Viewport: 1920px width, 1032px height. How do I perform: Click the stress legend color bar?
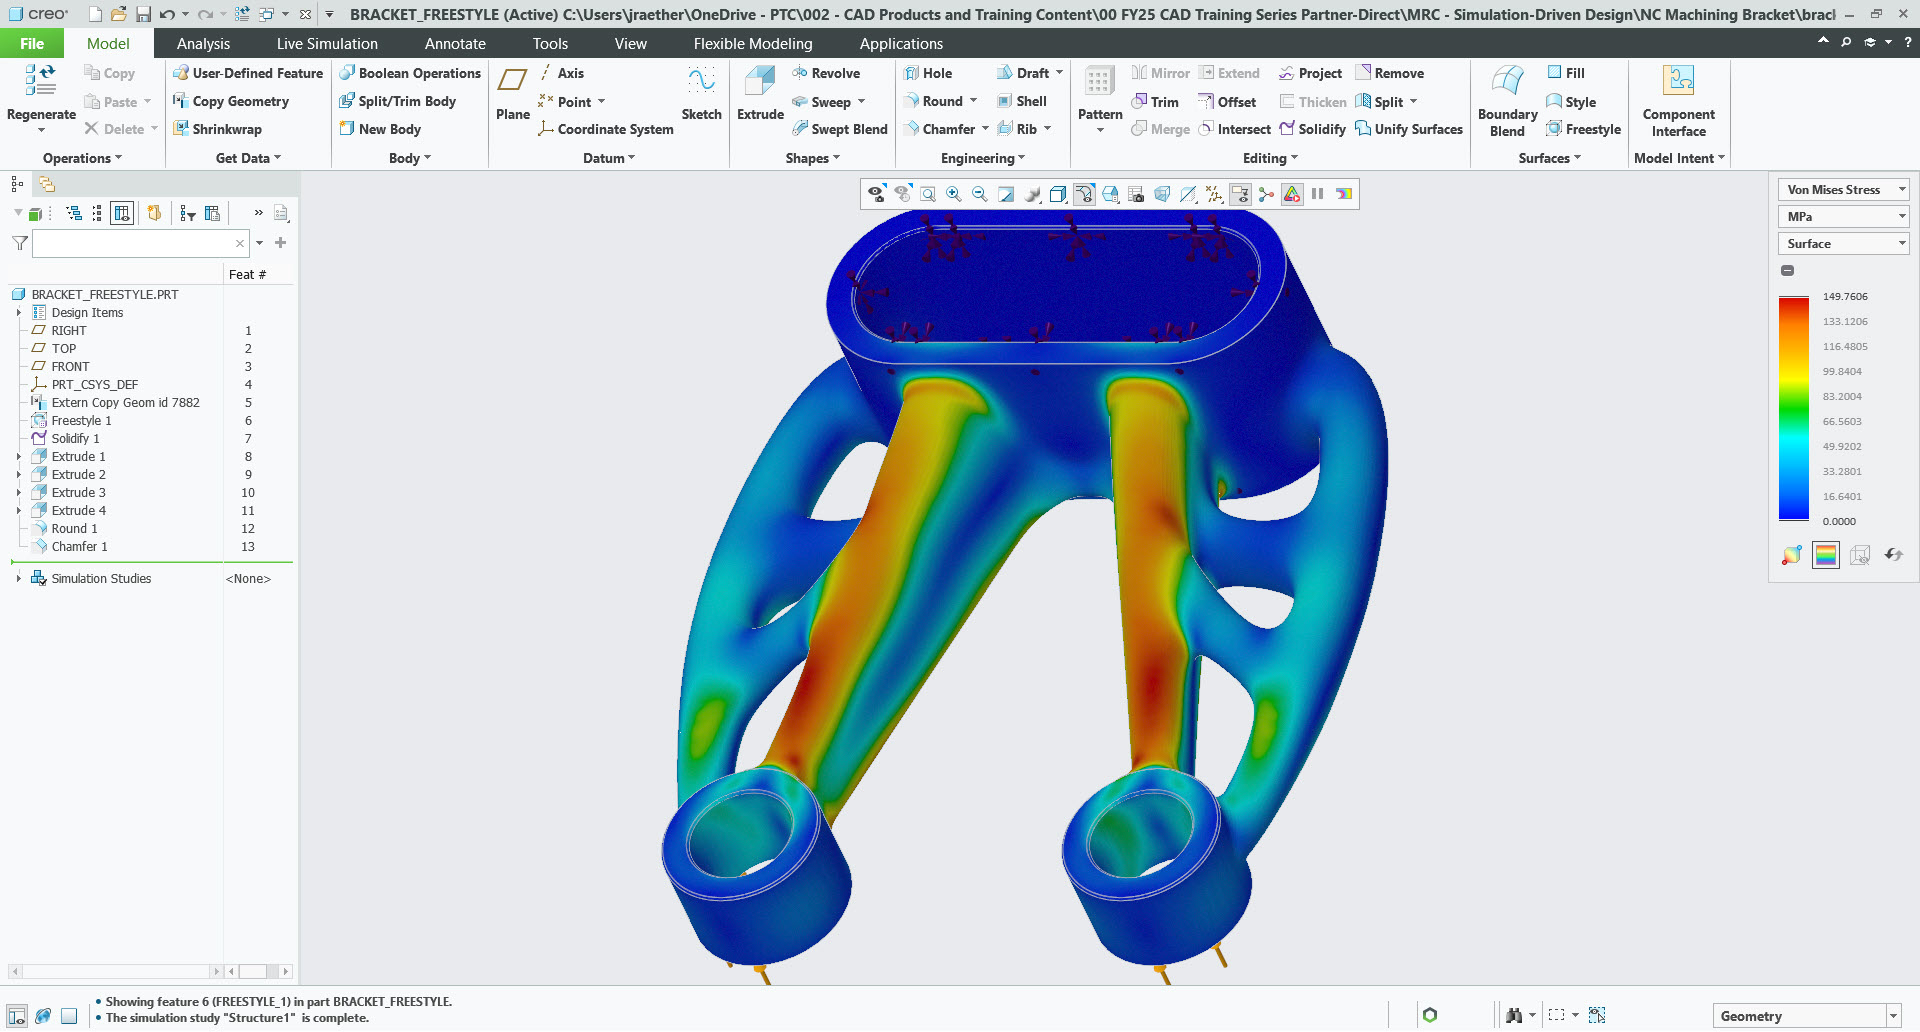(x=1793, y=408)
